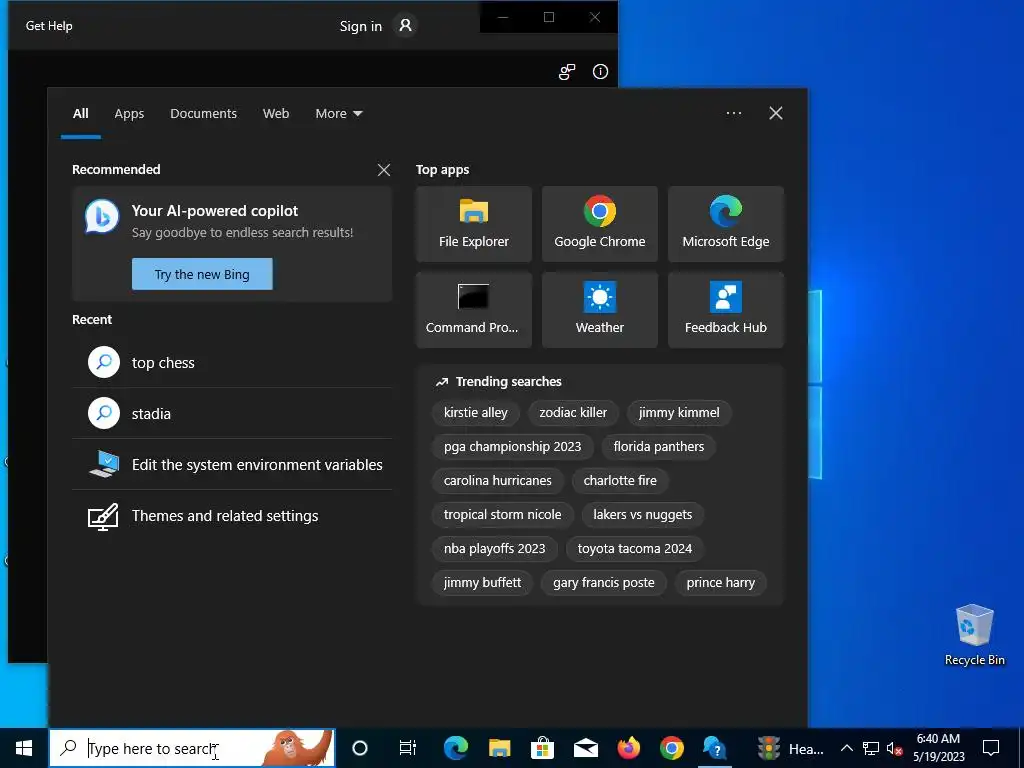Focus the Type here to search box
1024x768 pixels.
point(192,748)
